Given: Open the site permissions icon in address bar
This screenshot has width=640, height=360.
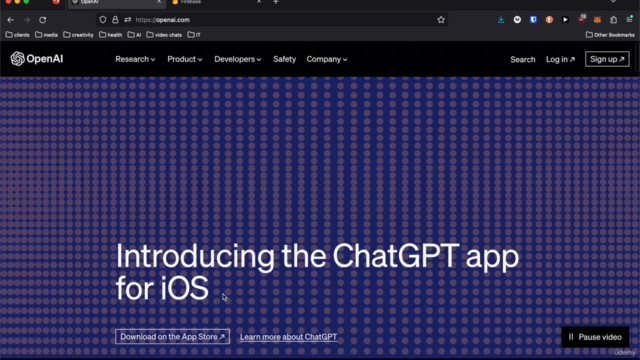Looking at the screenshot, I should [128, 20].
